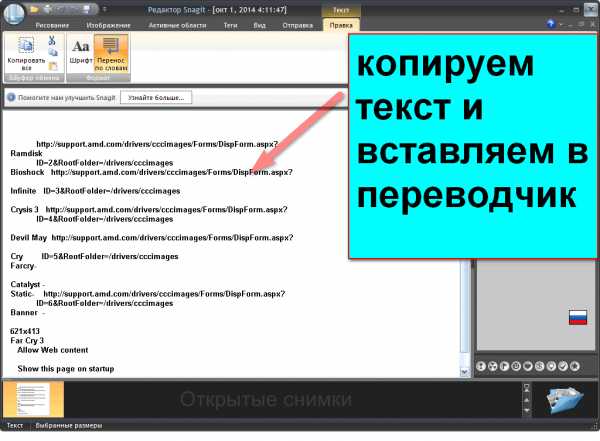This screenshot has width=600, height=441.
Task: Click the Cut scissors icon
Action: tap(52, 40)
